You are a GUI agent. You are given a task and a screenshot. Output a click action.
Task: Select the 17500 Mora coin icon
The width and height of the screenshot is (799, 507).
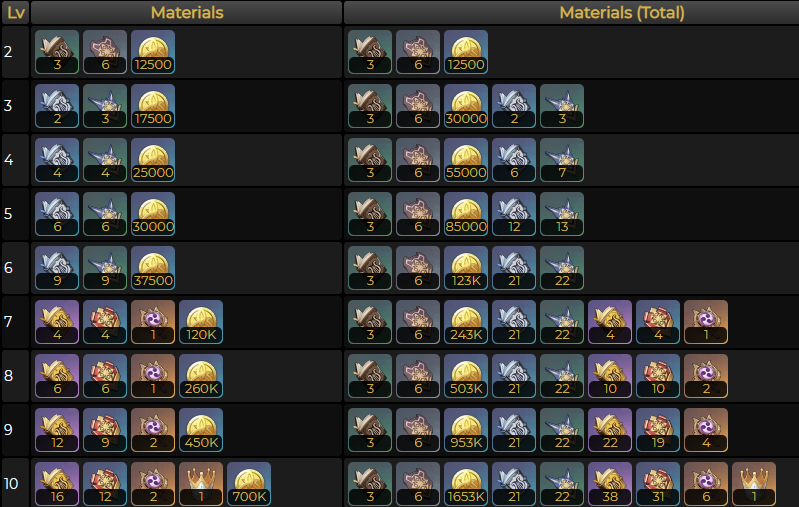[x=153, y=106]
